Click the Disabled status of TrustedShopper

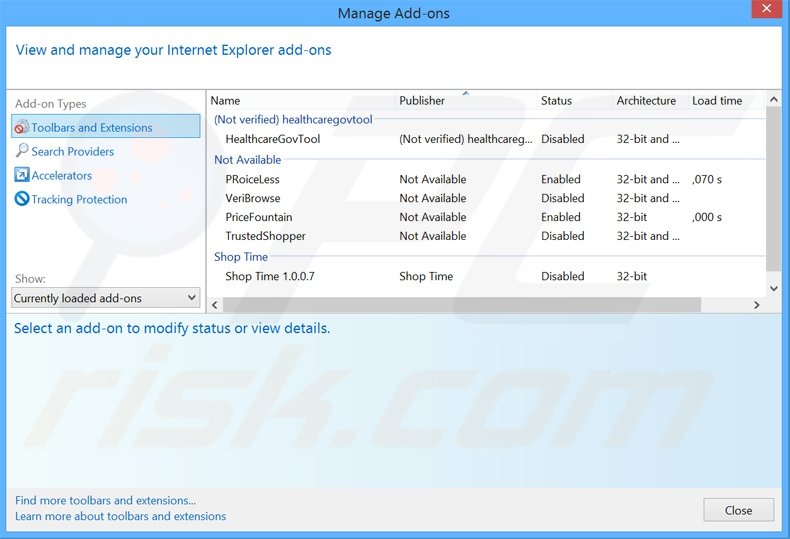pos(563,236)
